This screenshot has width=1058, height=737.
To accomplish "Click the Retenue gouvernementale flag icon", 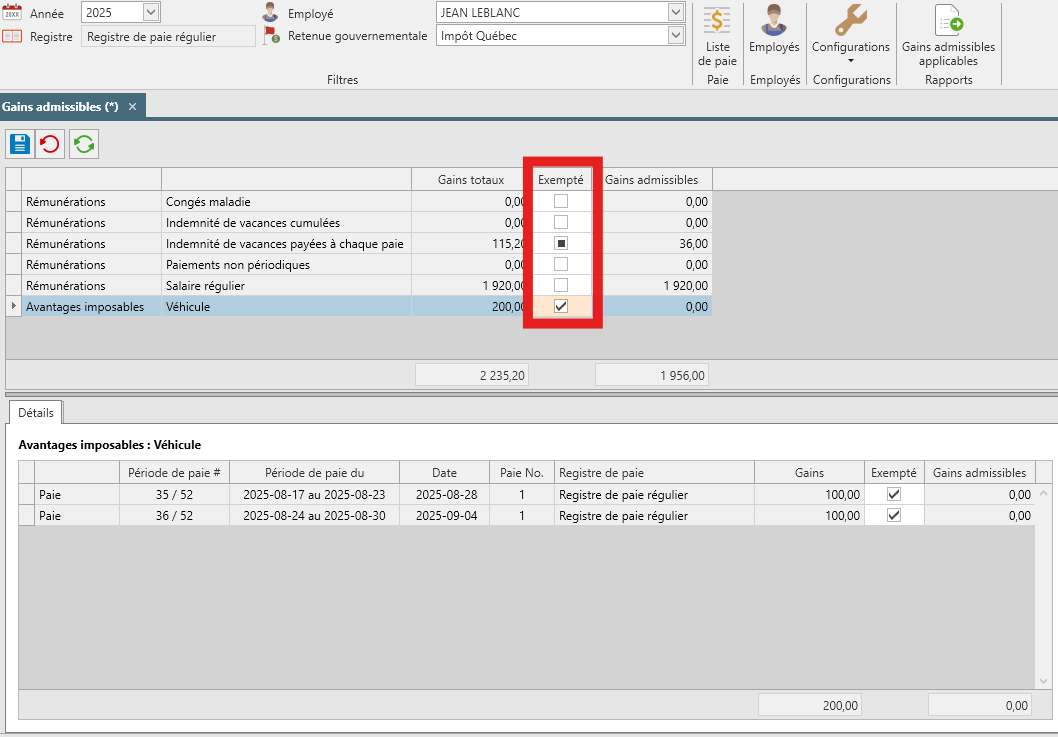I will pos(271,35).
